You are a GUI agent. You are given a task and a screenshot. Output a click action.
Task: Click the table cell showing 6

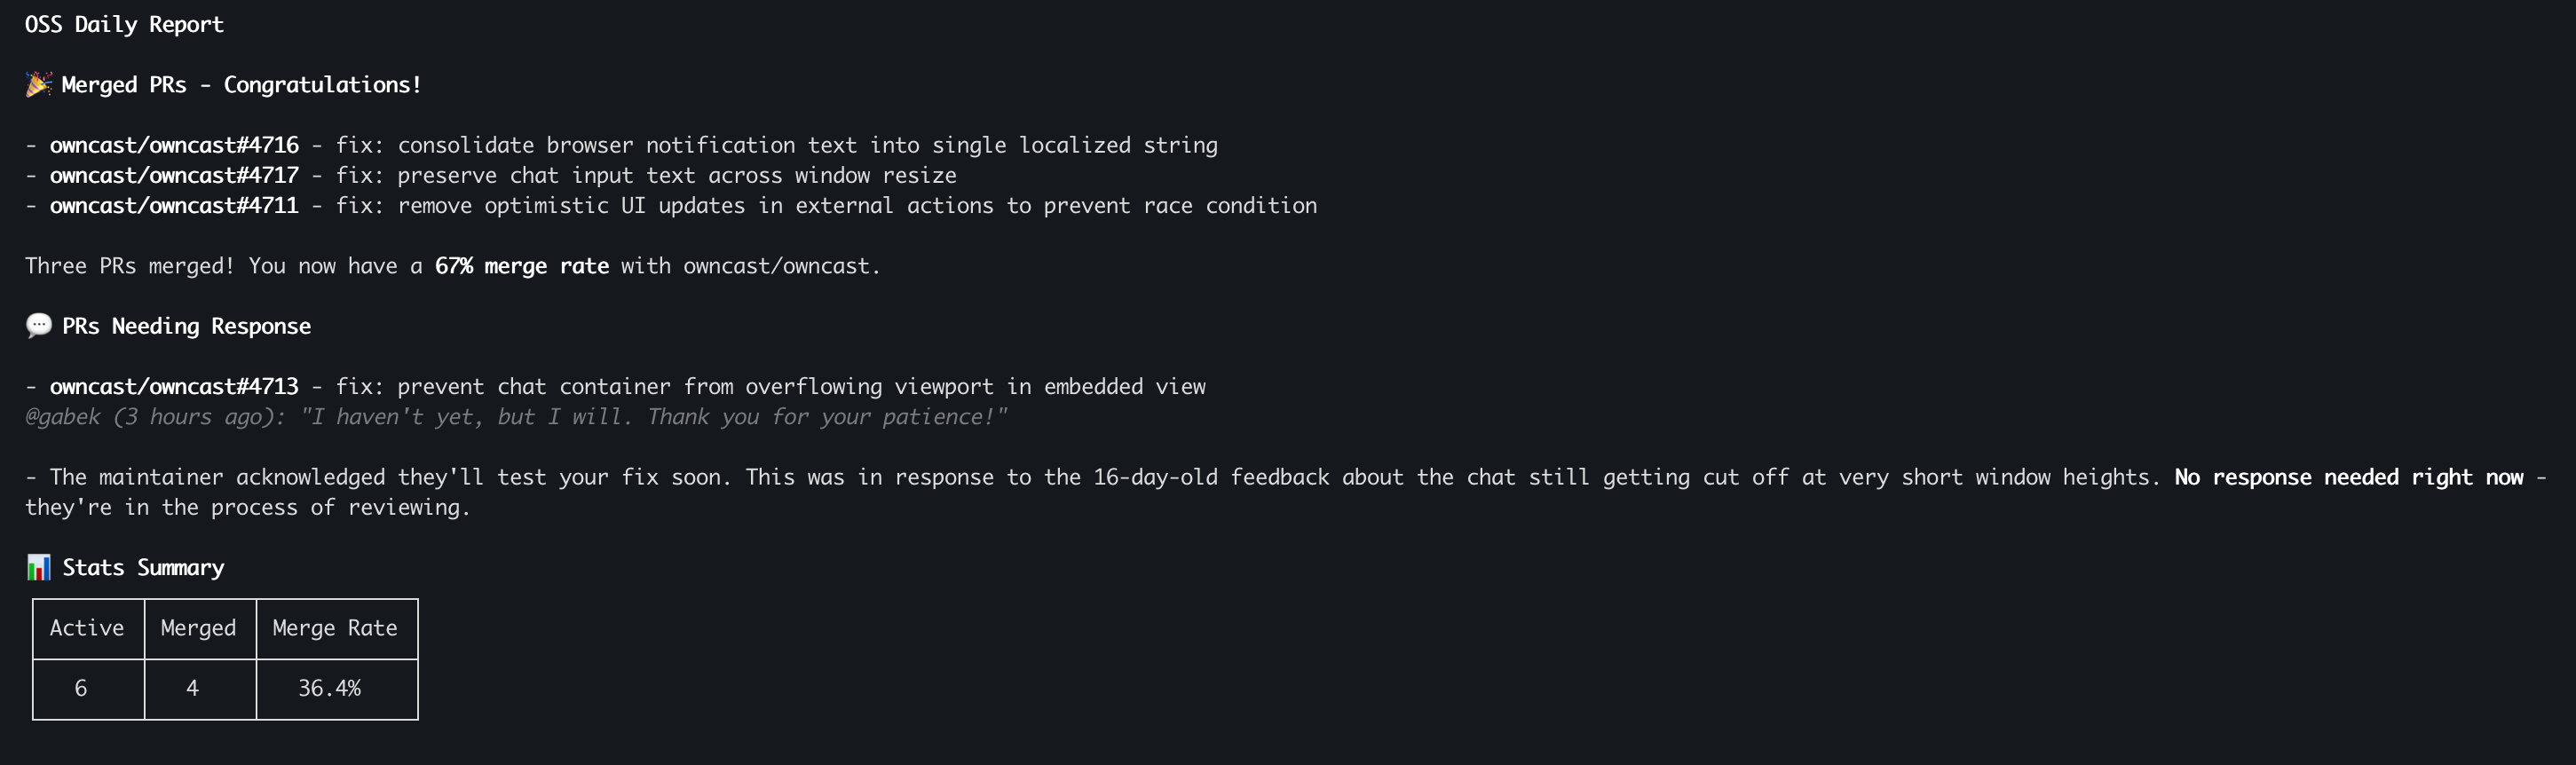(x=81, y=688)
